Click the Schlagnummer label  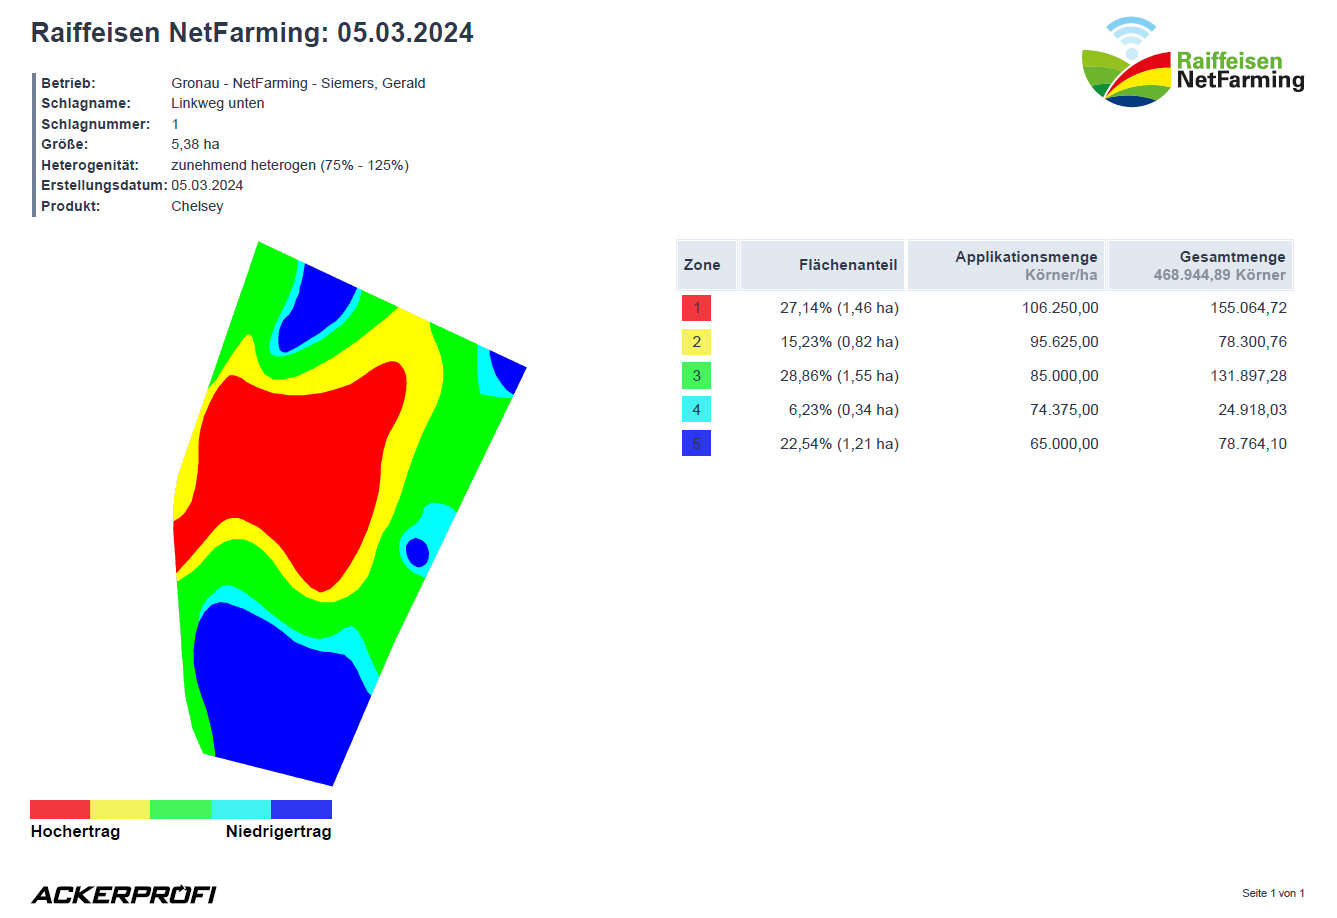pyautogui.click(x=95, y=124)
